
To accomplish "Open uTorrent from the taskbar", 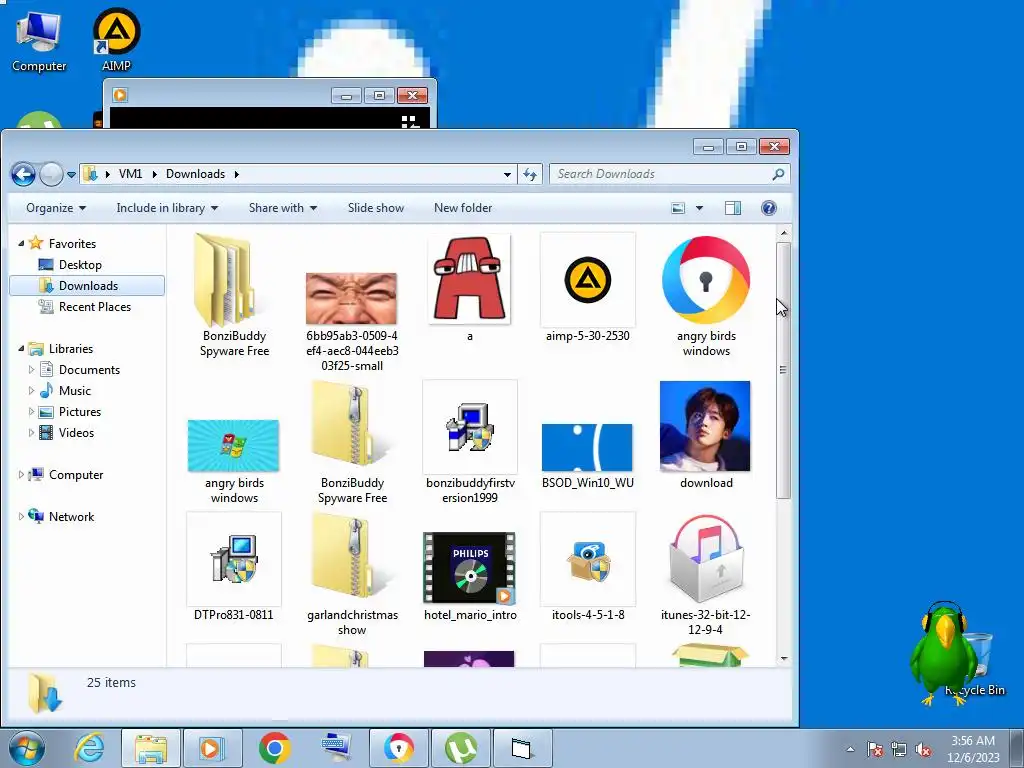I will (460, 748).
